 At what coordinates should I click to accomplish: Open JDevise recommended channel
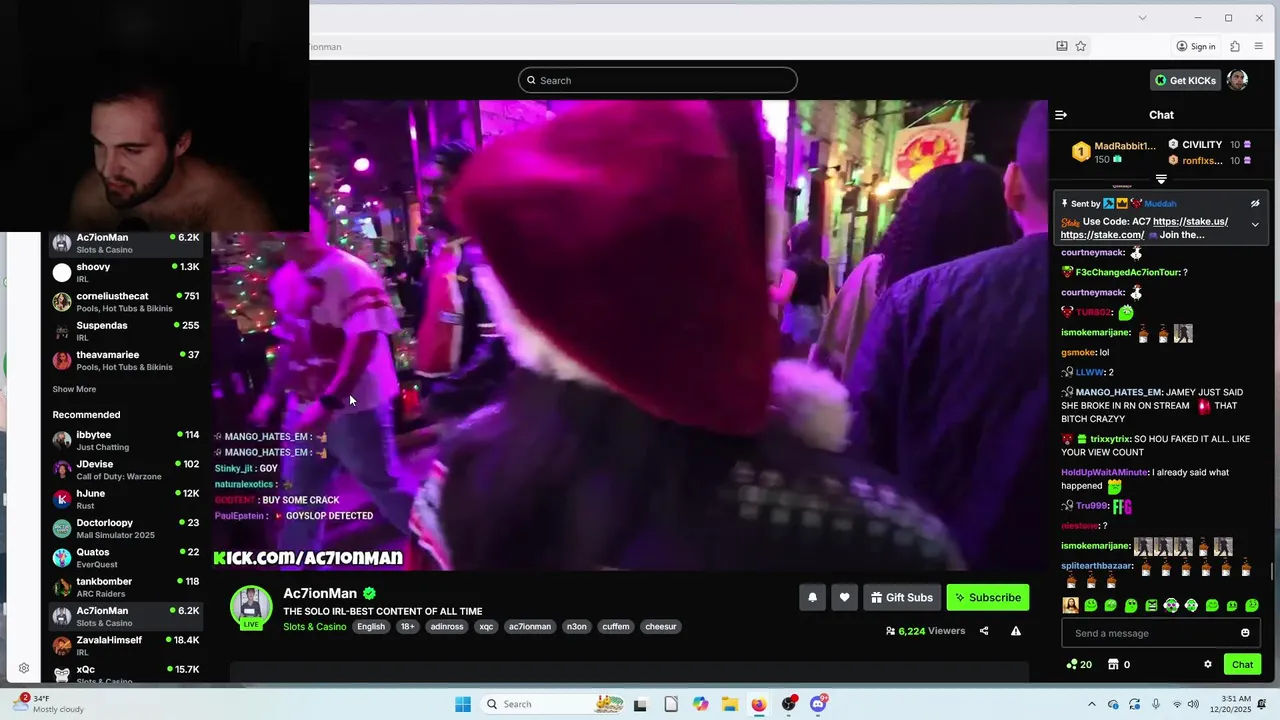[x=126, y=470]
